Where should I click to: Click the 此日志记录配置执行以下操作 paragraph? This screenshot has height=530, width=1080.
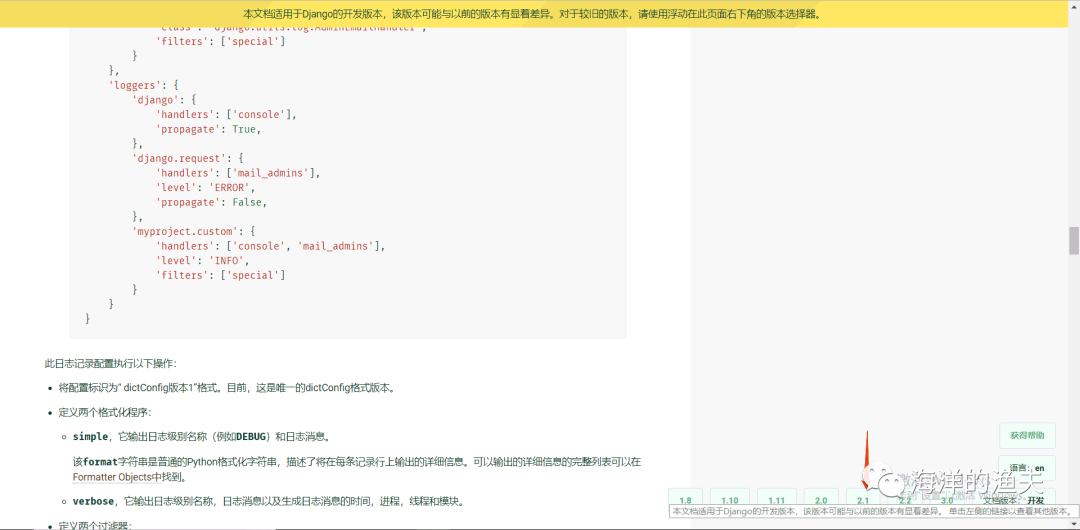pos(110,363)
